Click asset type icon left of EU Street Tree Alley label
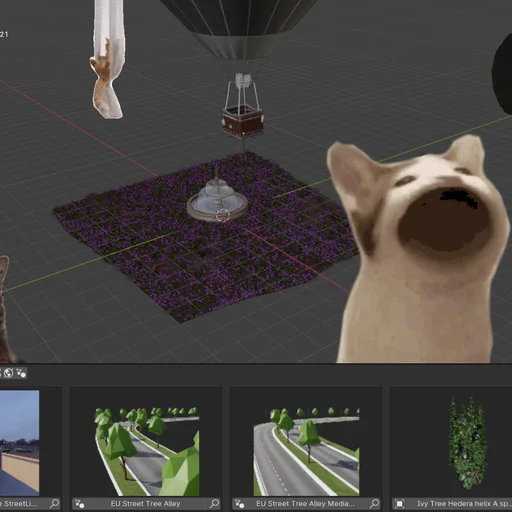The image size is (512, 512). tap(79, 503)
